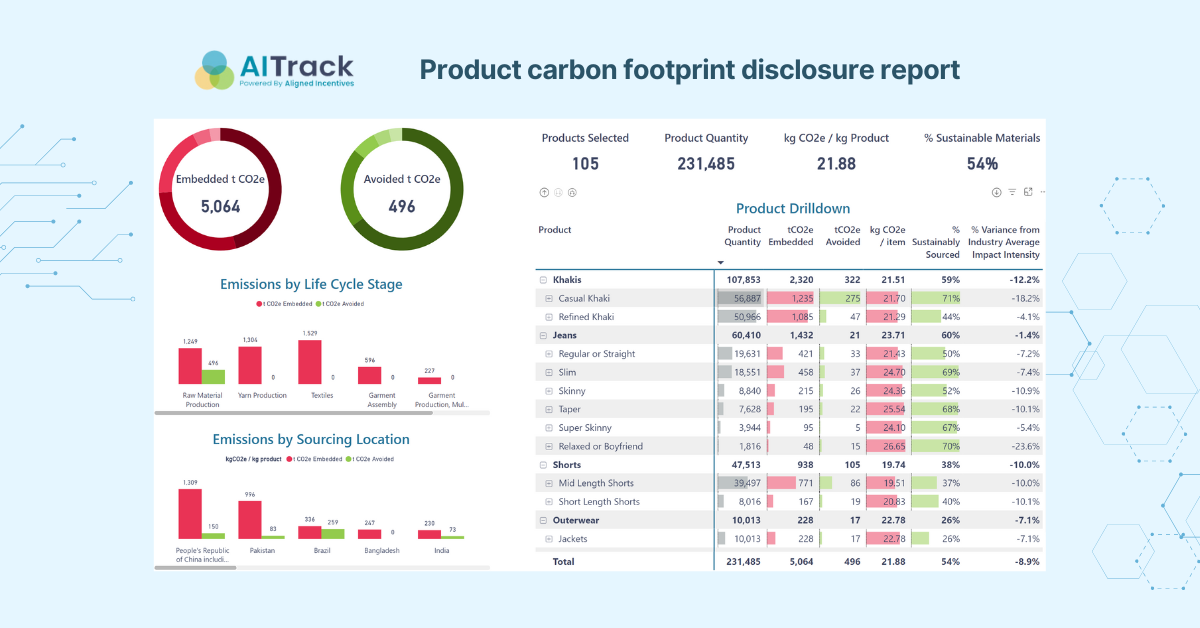Click the red t CO2e Embedded legend swatch

tap(259, 303)
